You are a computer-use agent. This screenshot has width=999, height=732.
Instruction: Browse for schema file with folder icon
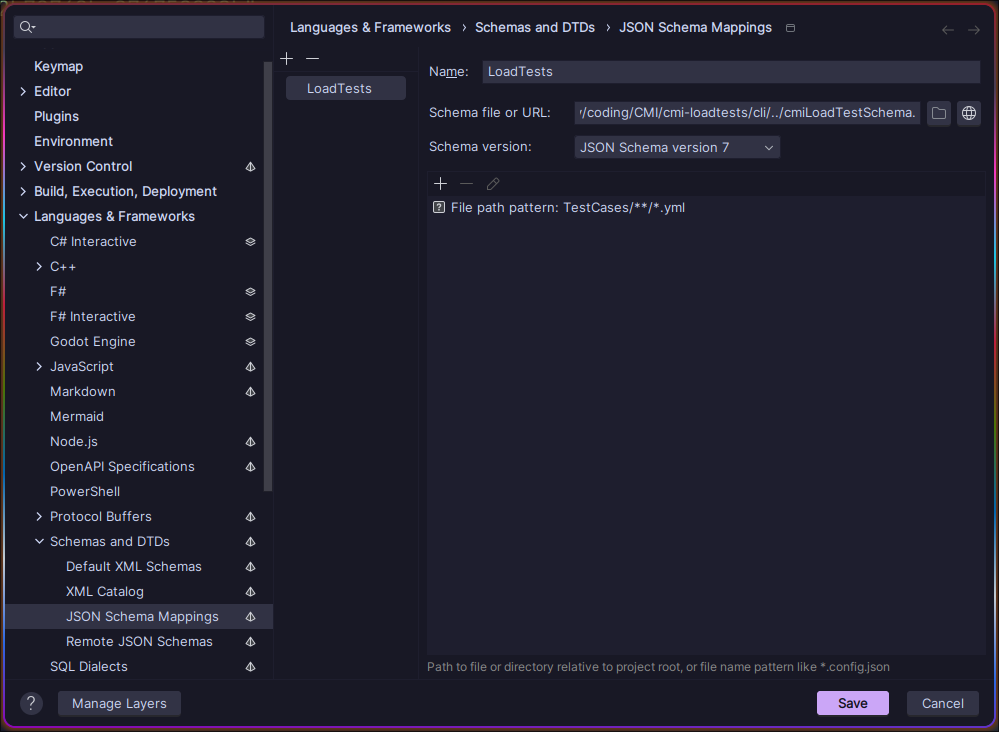click(x=938, y=113)
